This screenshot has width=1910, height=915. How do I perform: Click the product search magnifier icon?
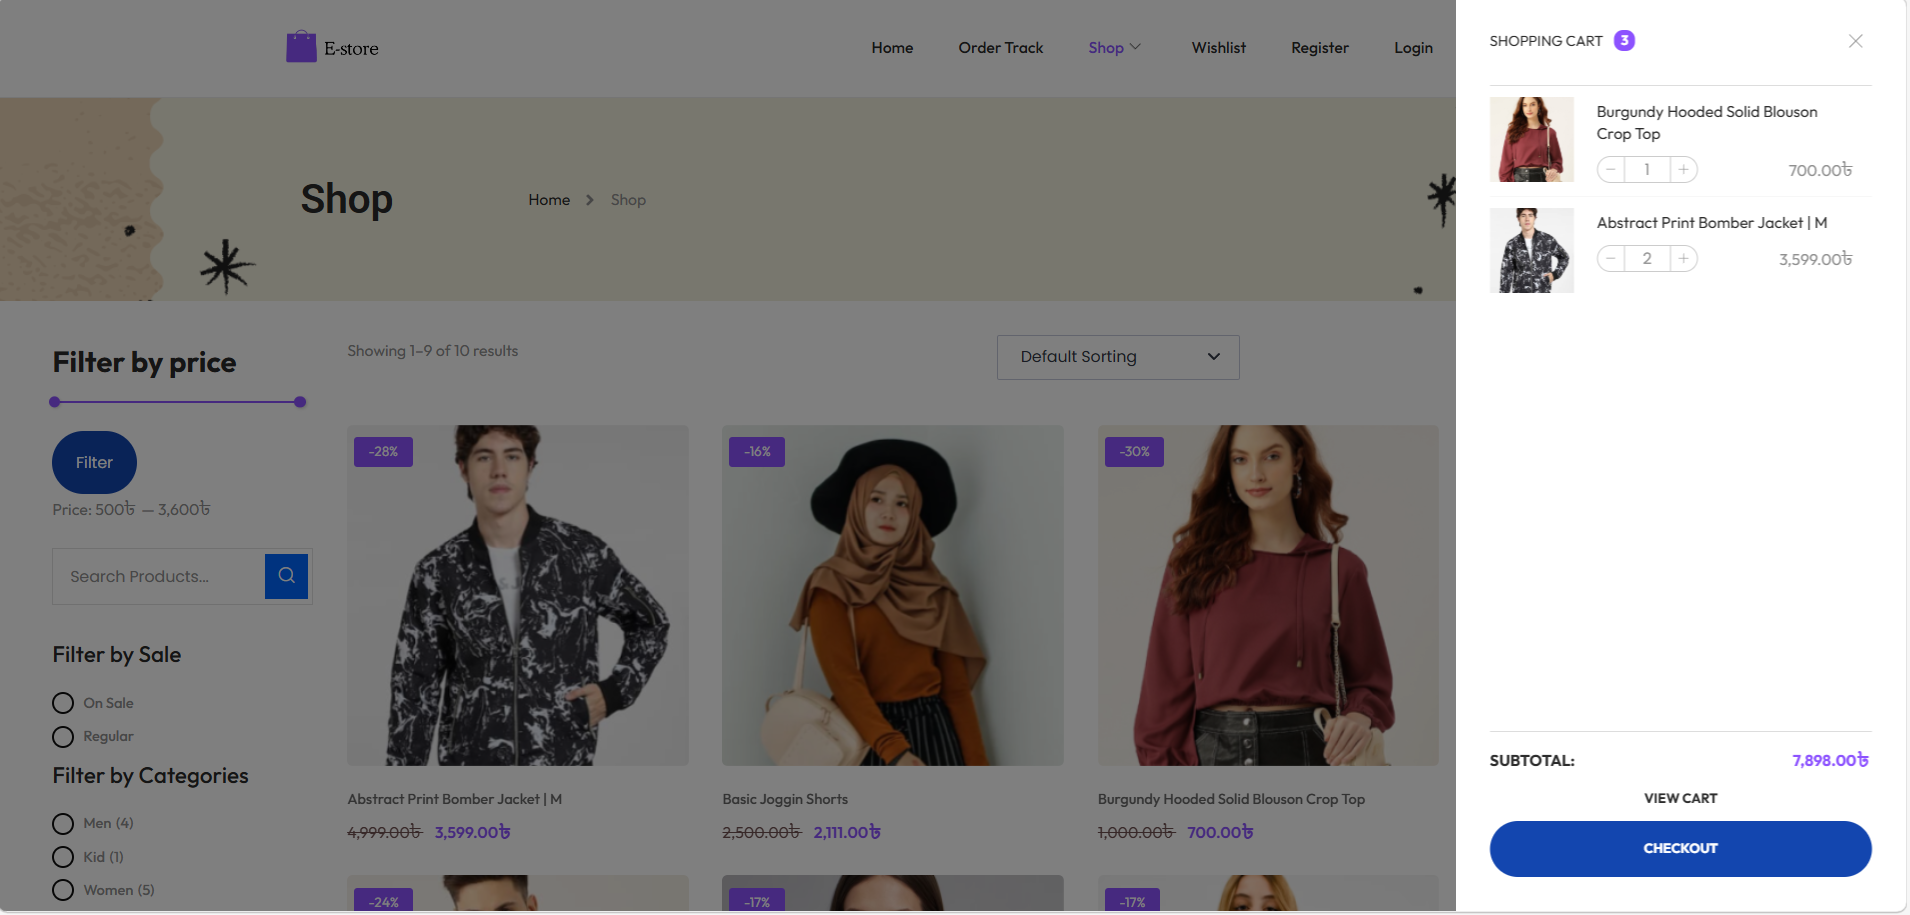coord(286,576)
